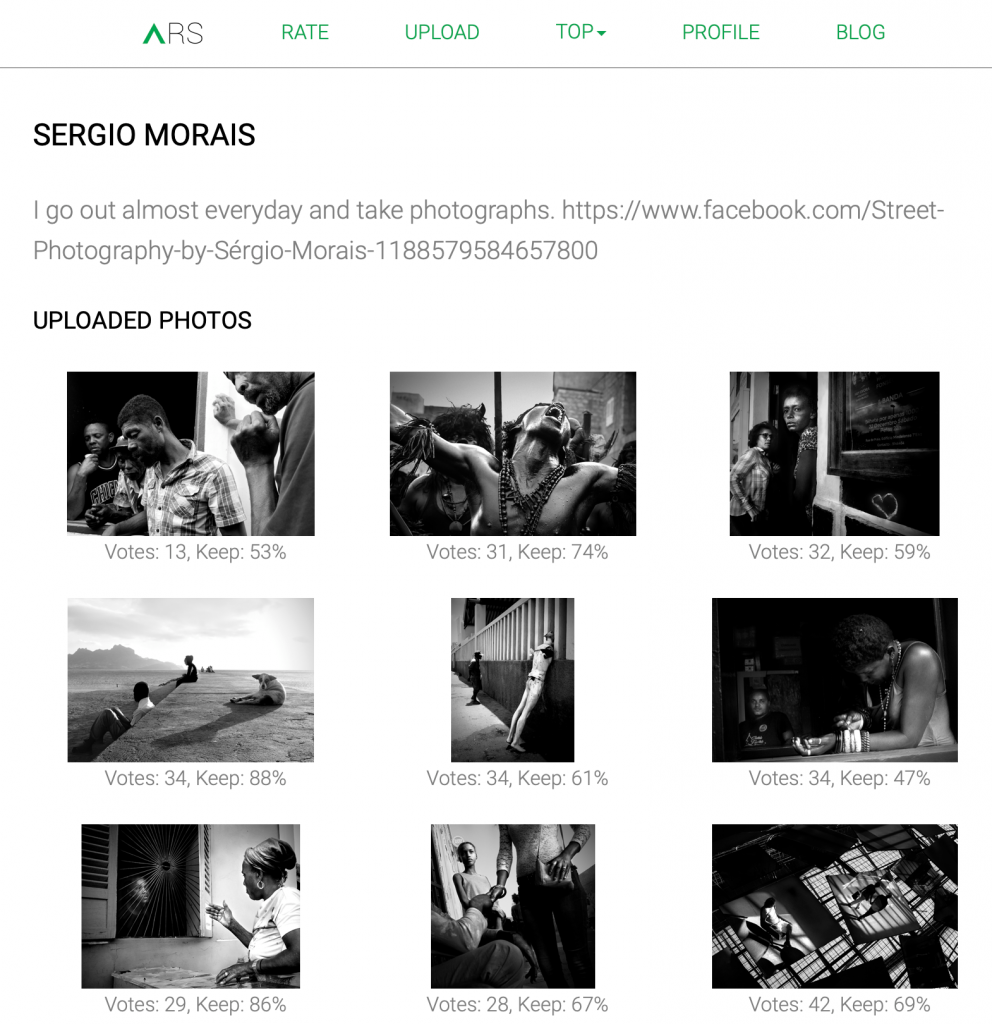Open photo of woman gesturing near shutters
Image resolution: width=992 pixels, height=1024 pixels.
tap(191, 906)
